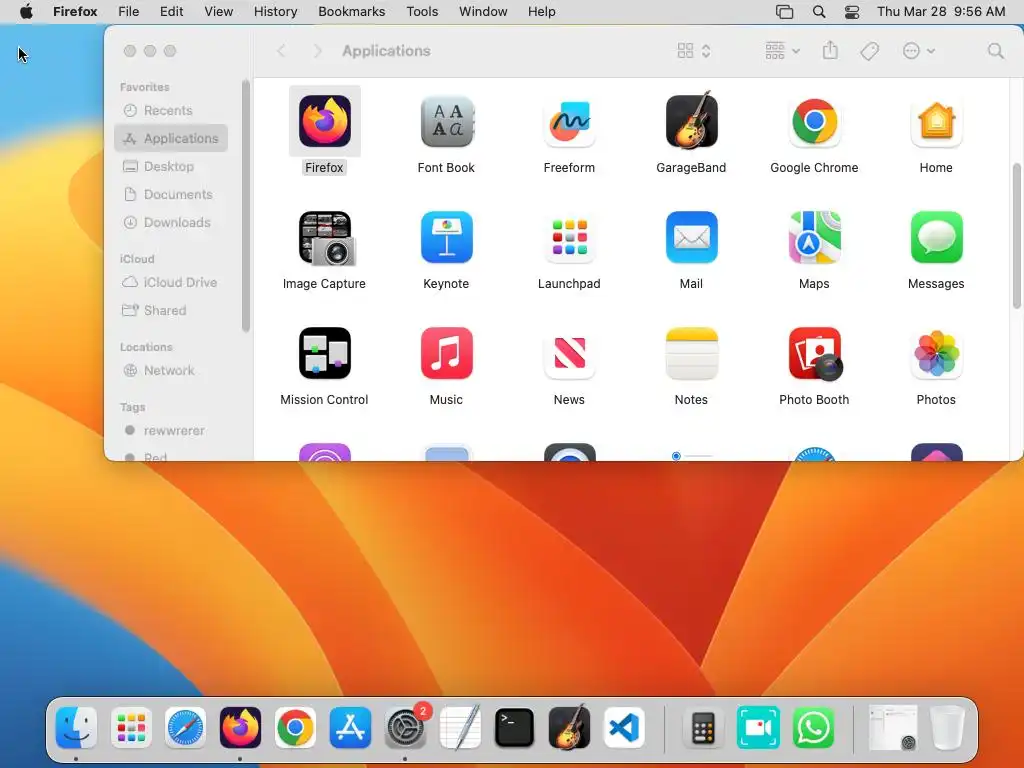Image resolution: width=1024 pixels, height=768 pixels.
Task: Select Launchpad in the Applications folder
Action: [569, 237]
